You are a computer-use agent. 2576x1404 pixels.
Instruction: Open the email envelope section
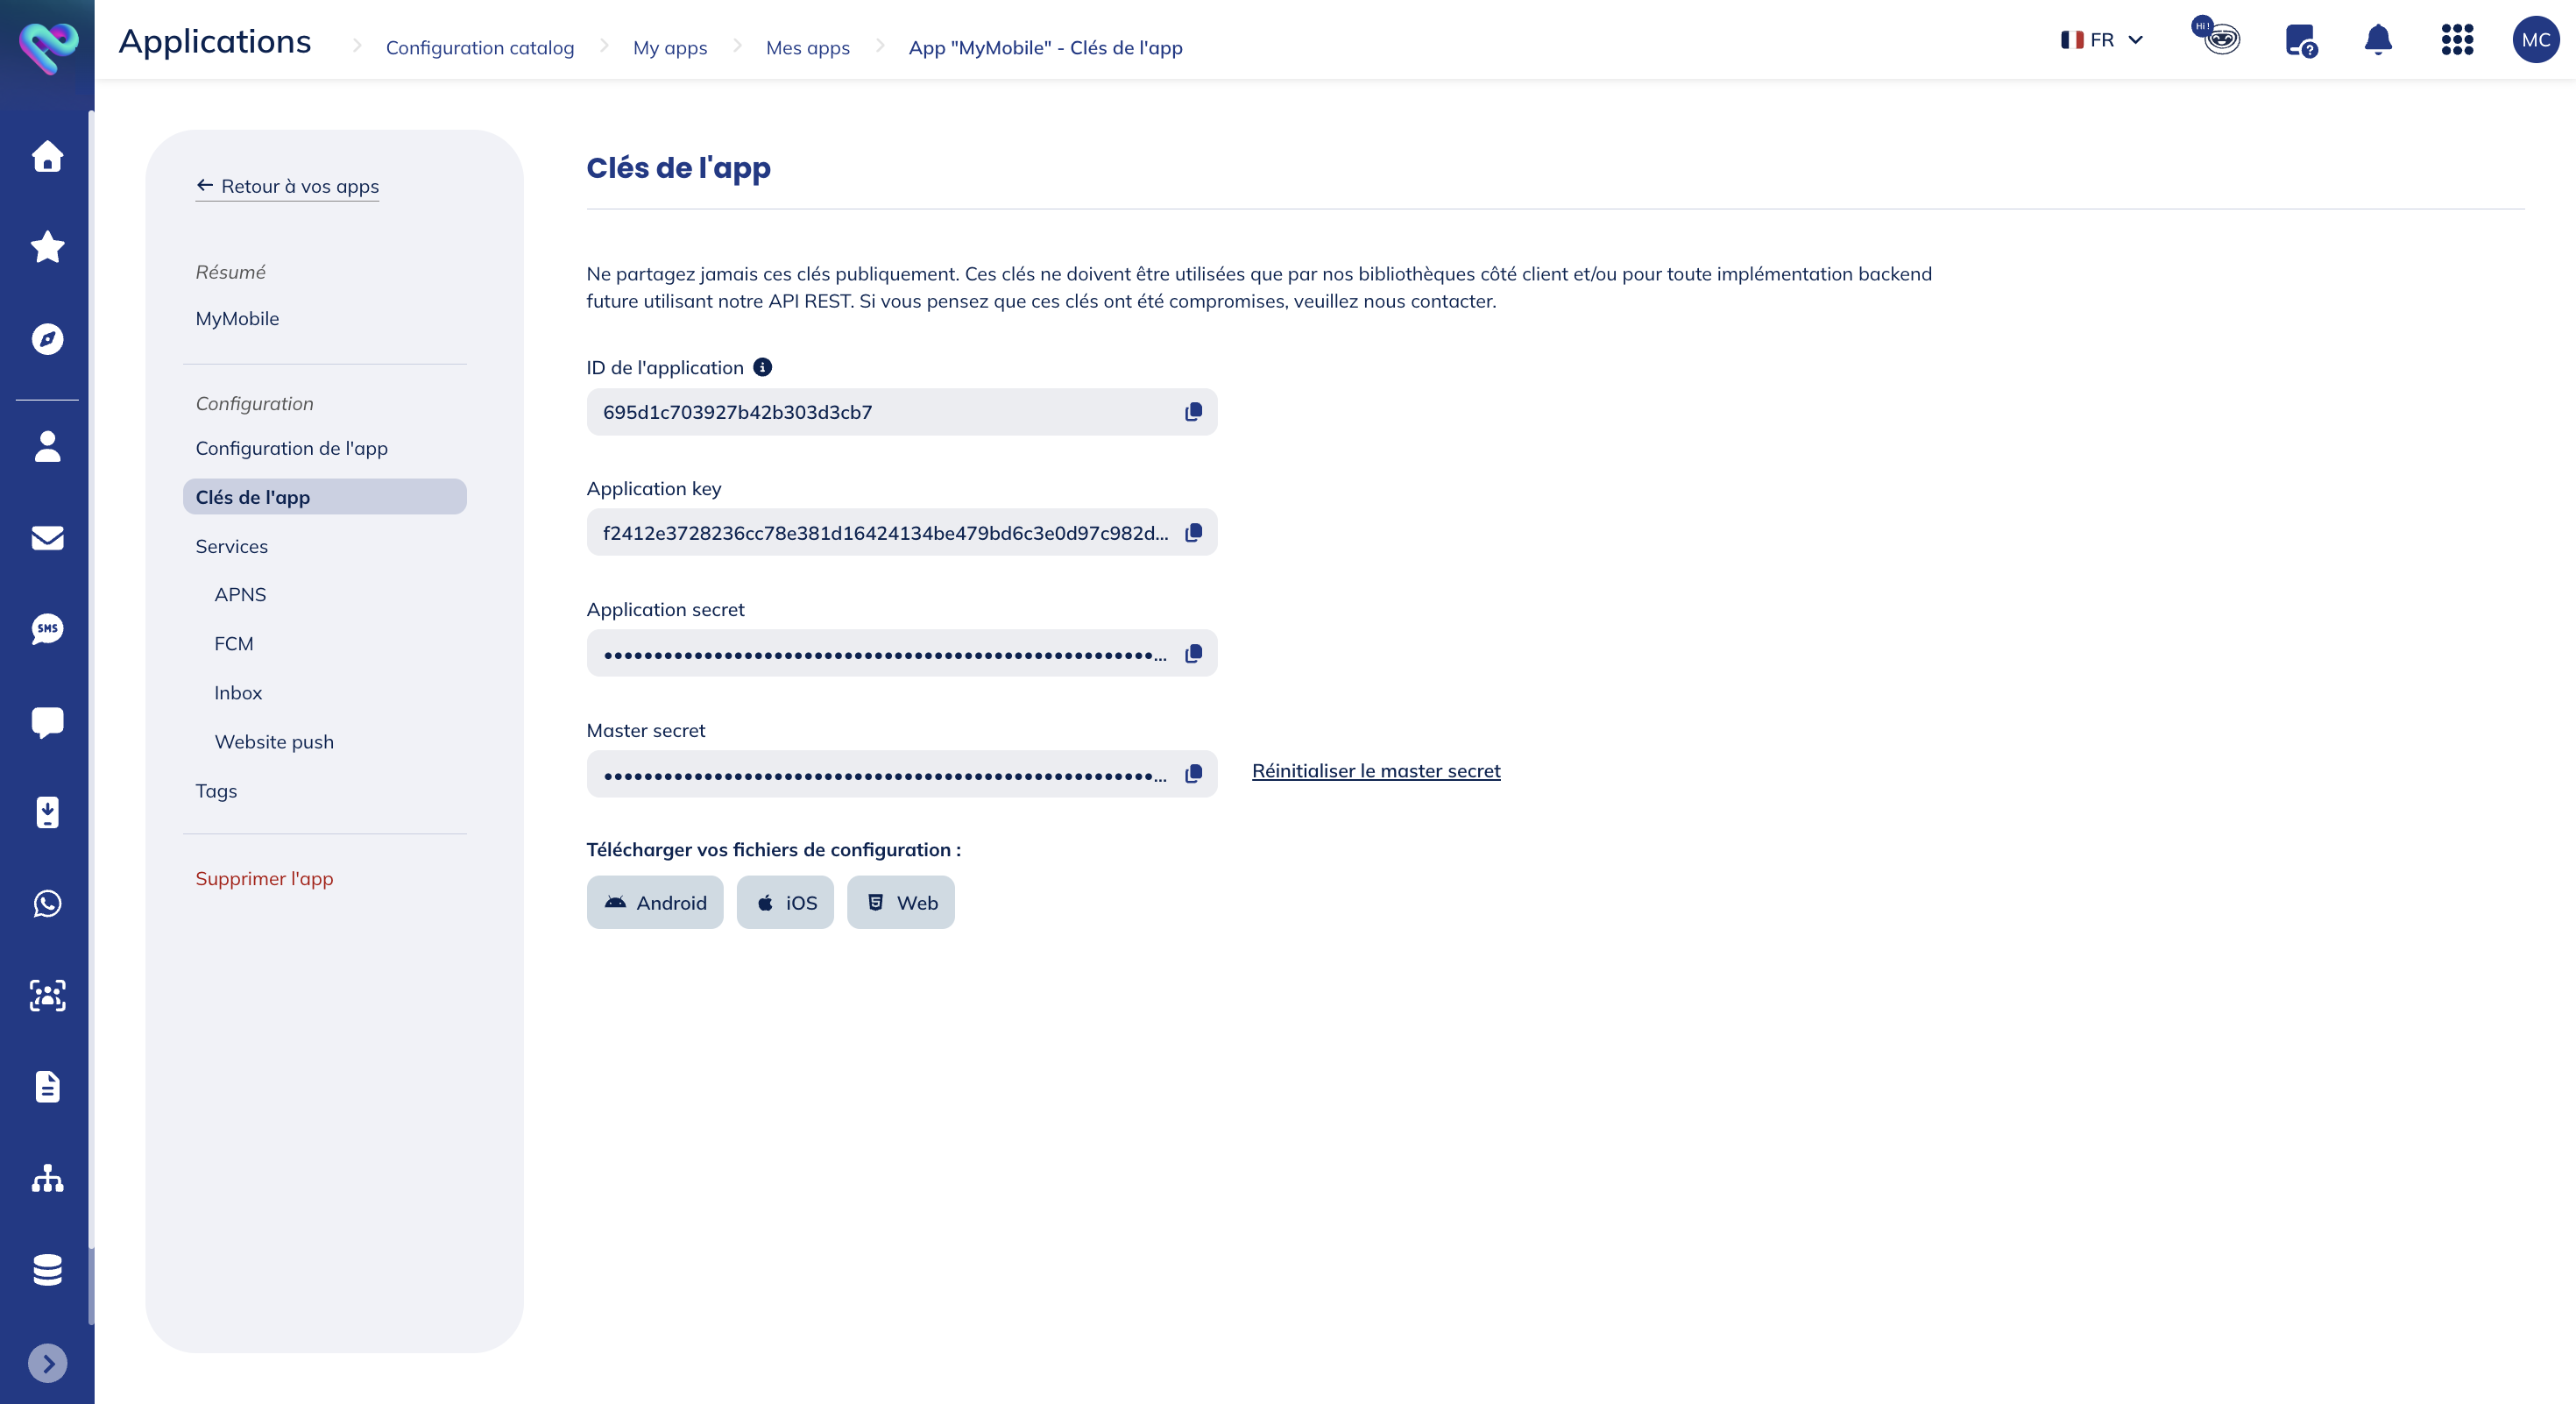(x=47, y=538)
